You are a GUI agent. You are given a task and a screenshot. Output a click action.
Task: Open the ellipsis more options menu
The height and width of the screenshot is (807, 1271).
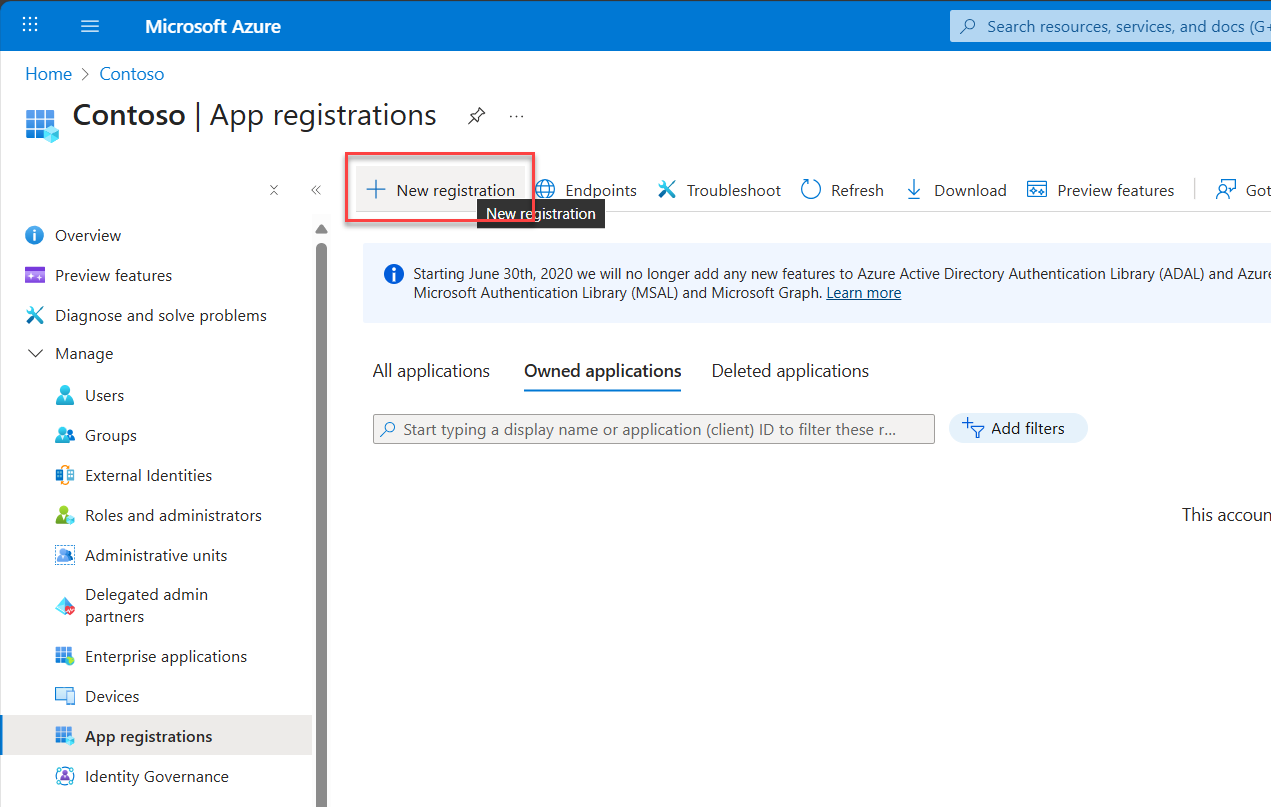516,116
